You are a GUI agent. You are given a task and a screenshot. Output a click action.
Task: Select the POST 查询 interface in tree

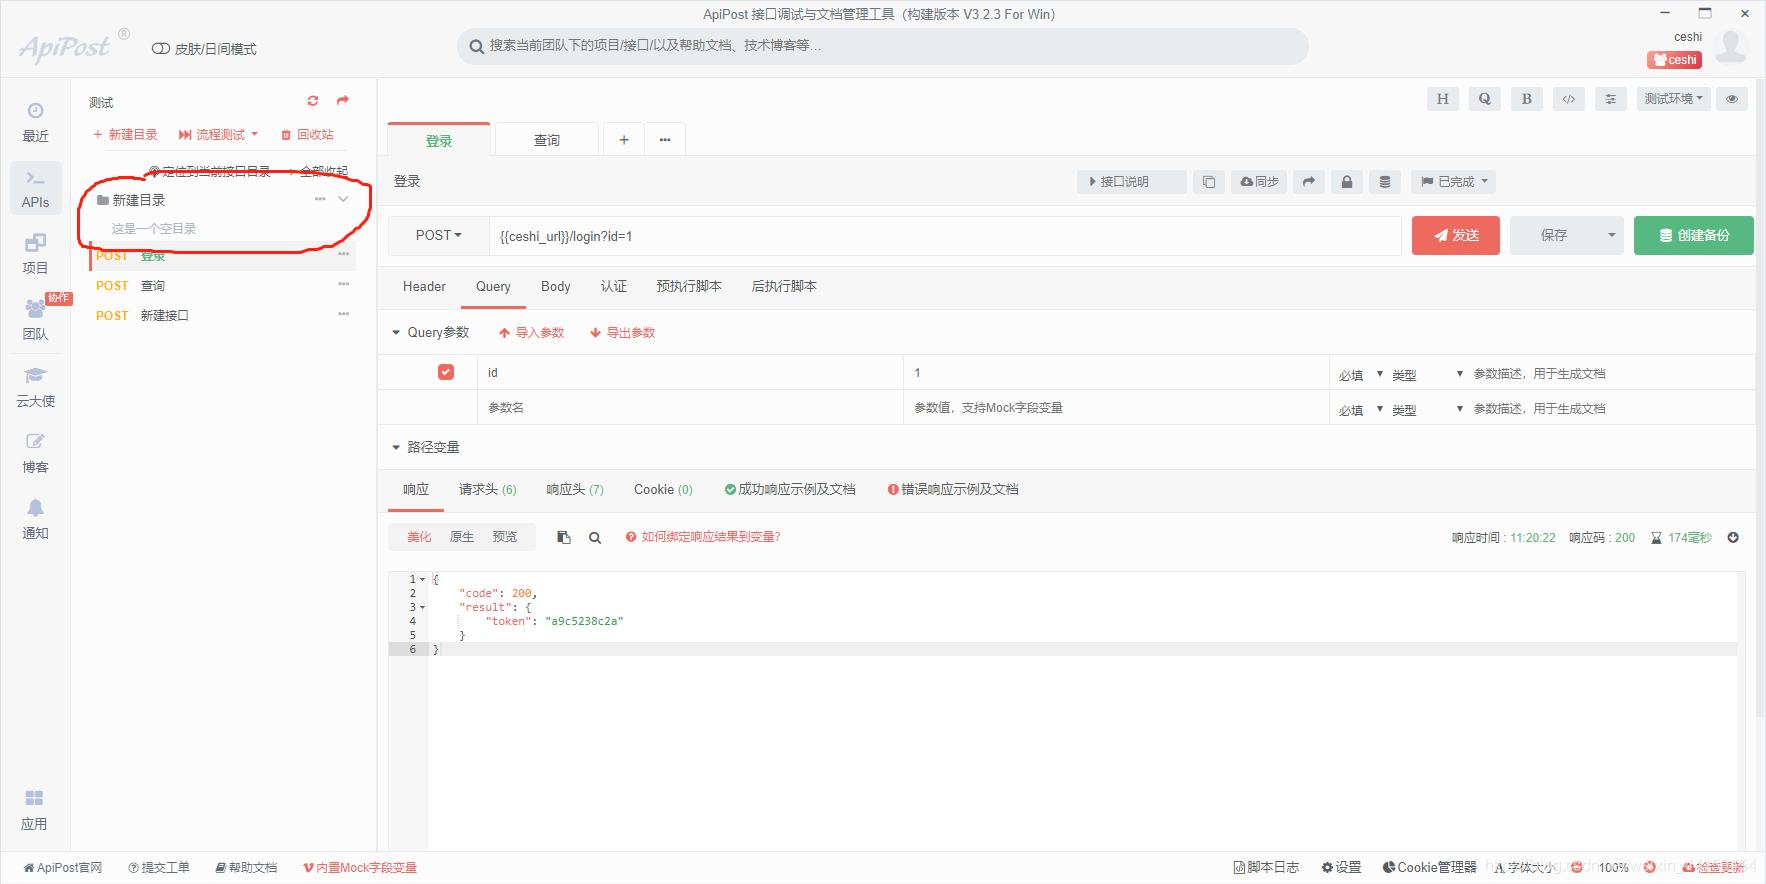(222, 286)
